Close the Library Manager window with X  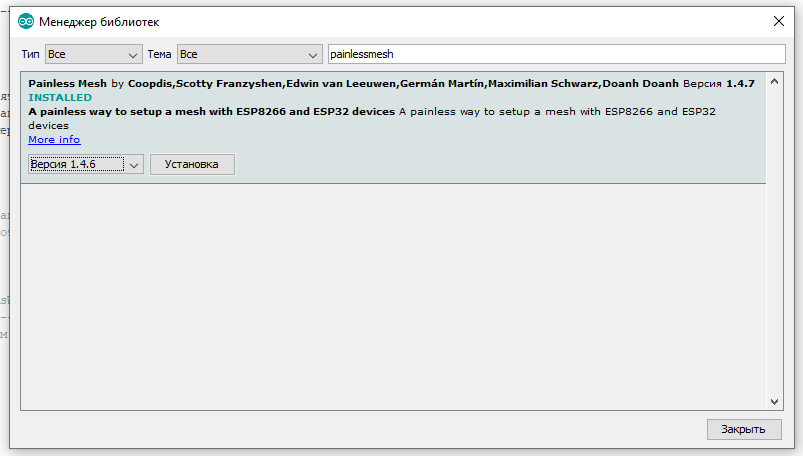(779, 21)
